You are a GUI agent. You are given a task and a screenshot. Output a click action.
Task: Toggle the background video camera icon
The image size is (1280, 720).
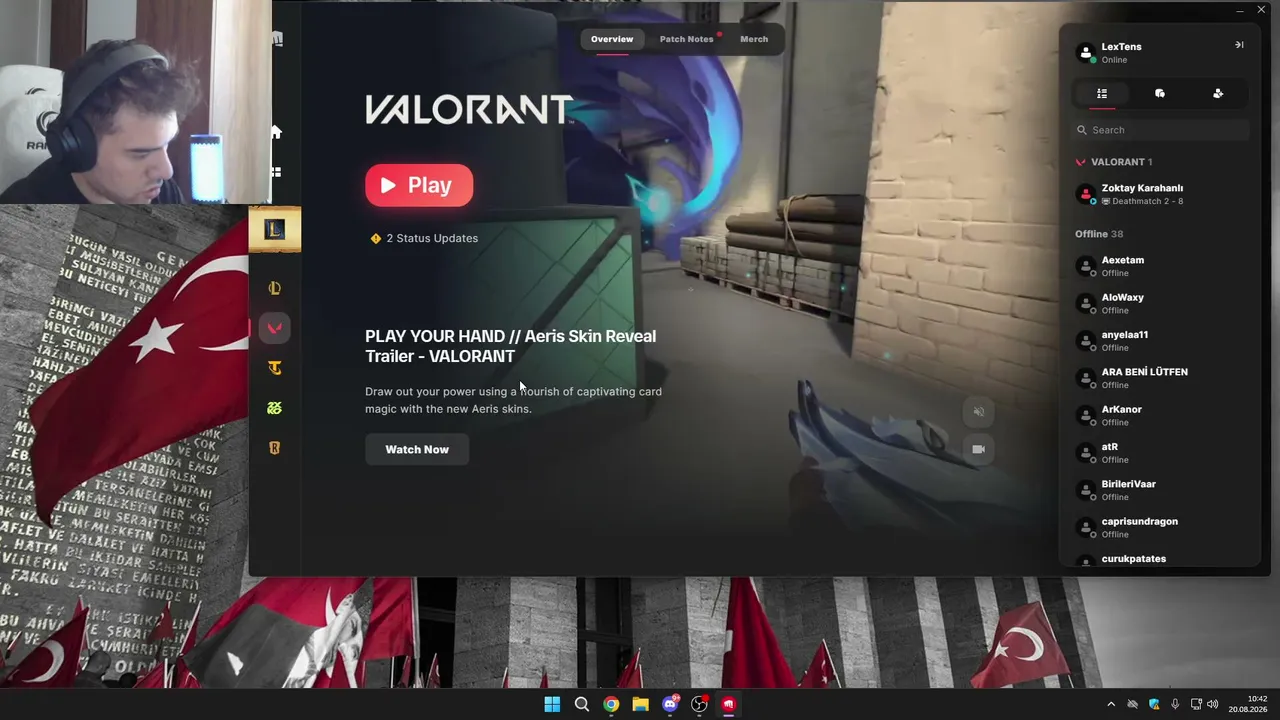pos(979,449)
